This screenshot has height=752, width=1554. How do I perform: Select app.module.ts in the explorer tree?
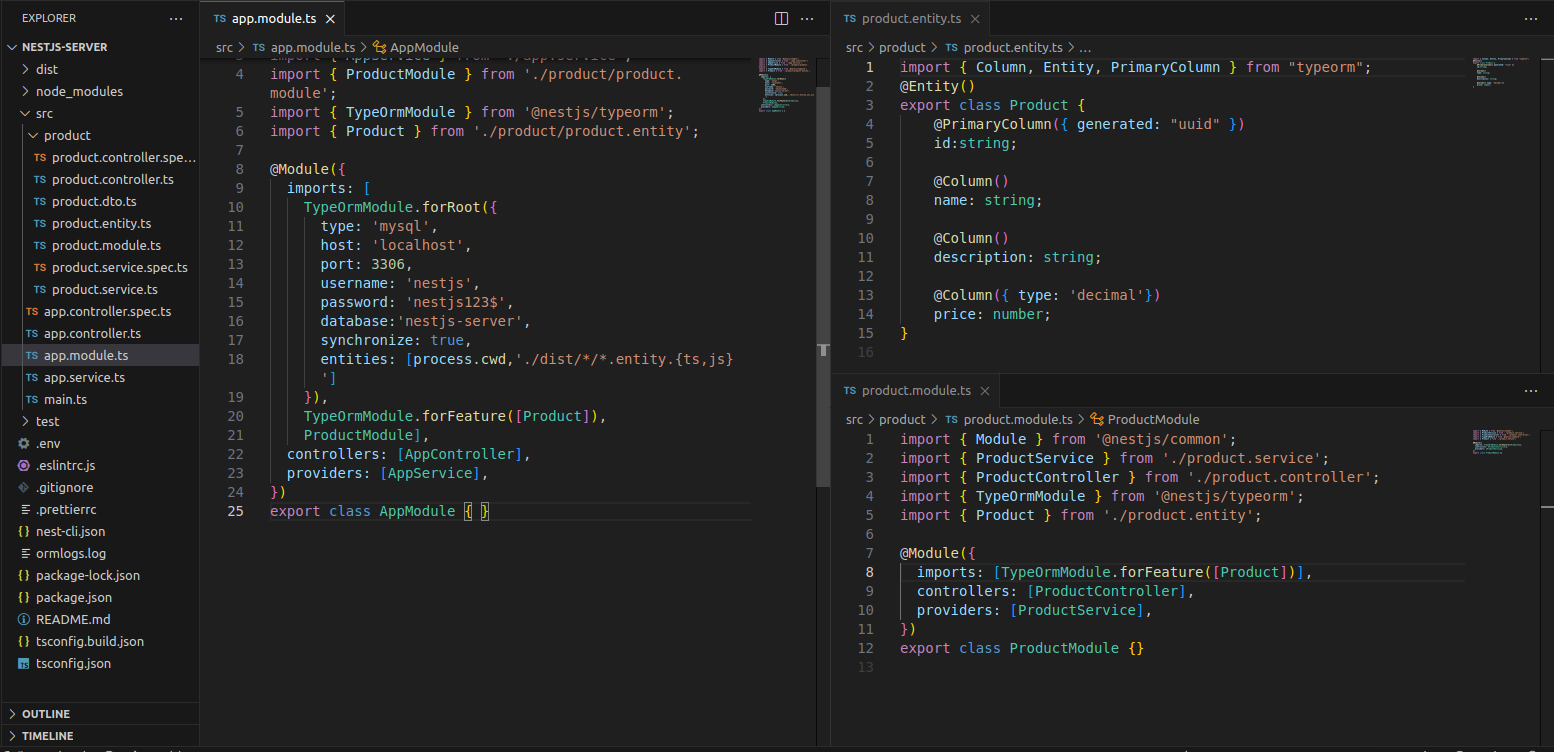point(100,355)
